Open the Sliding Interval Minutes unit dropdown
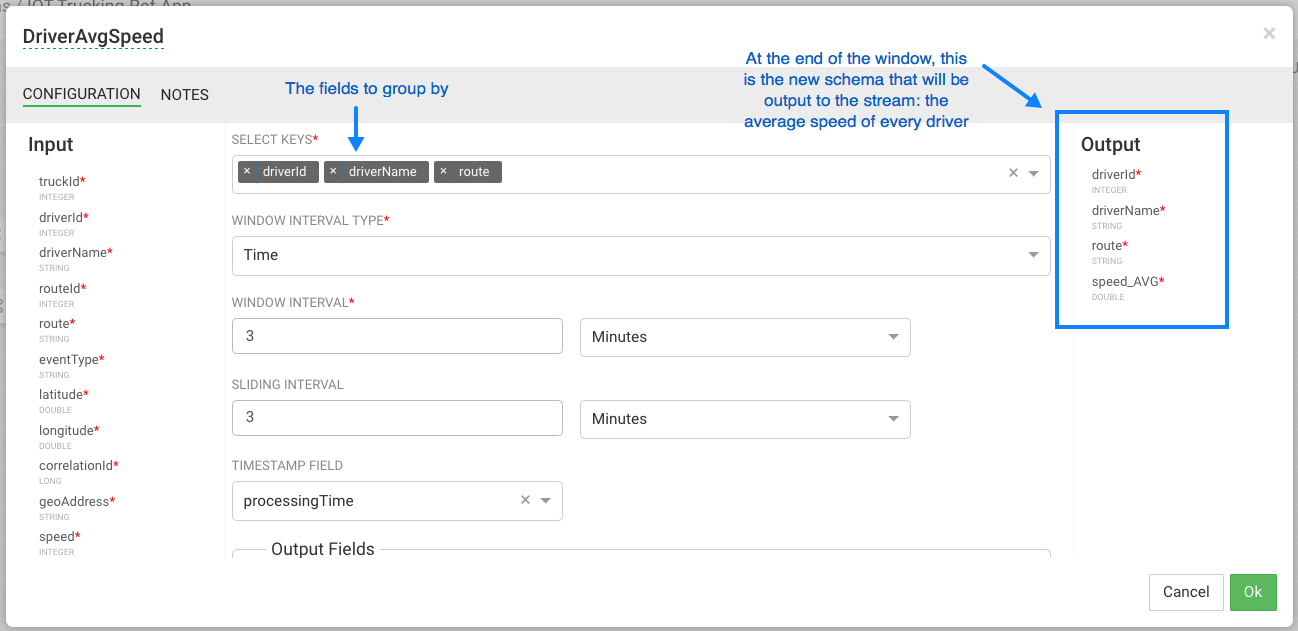 tap(745, 419)
